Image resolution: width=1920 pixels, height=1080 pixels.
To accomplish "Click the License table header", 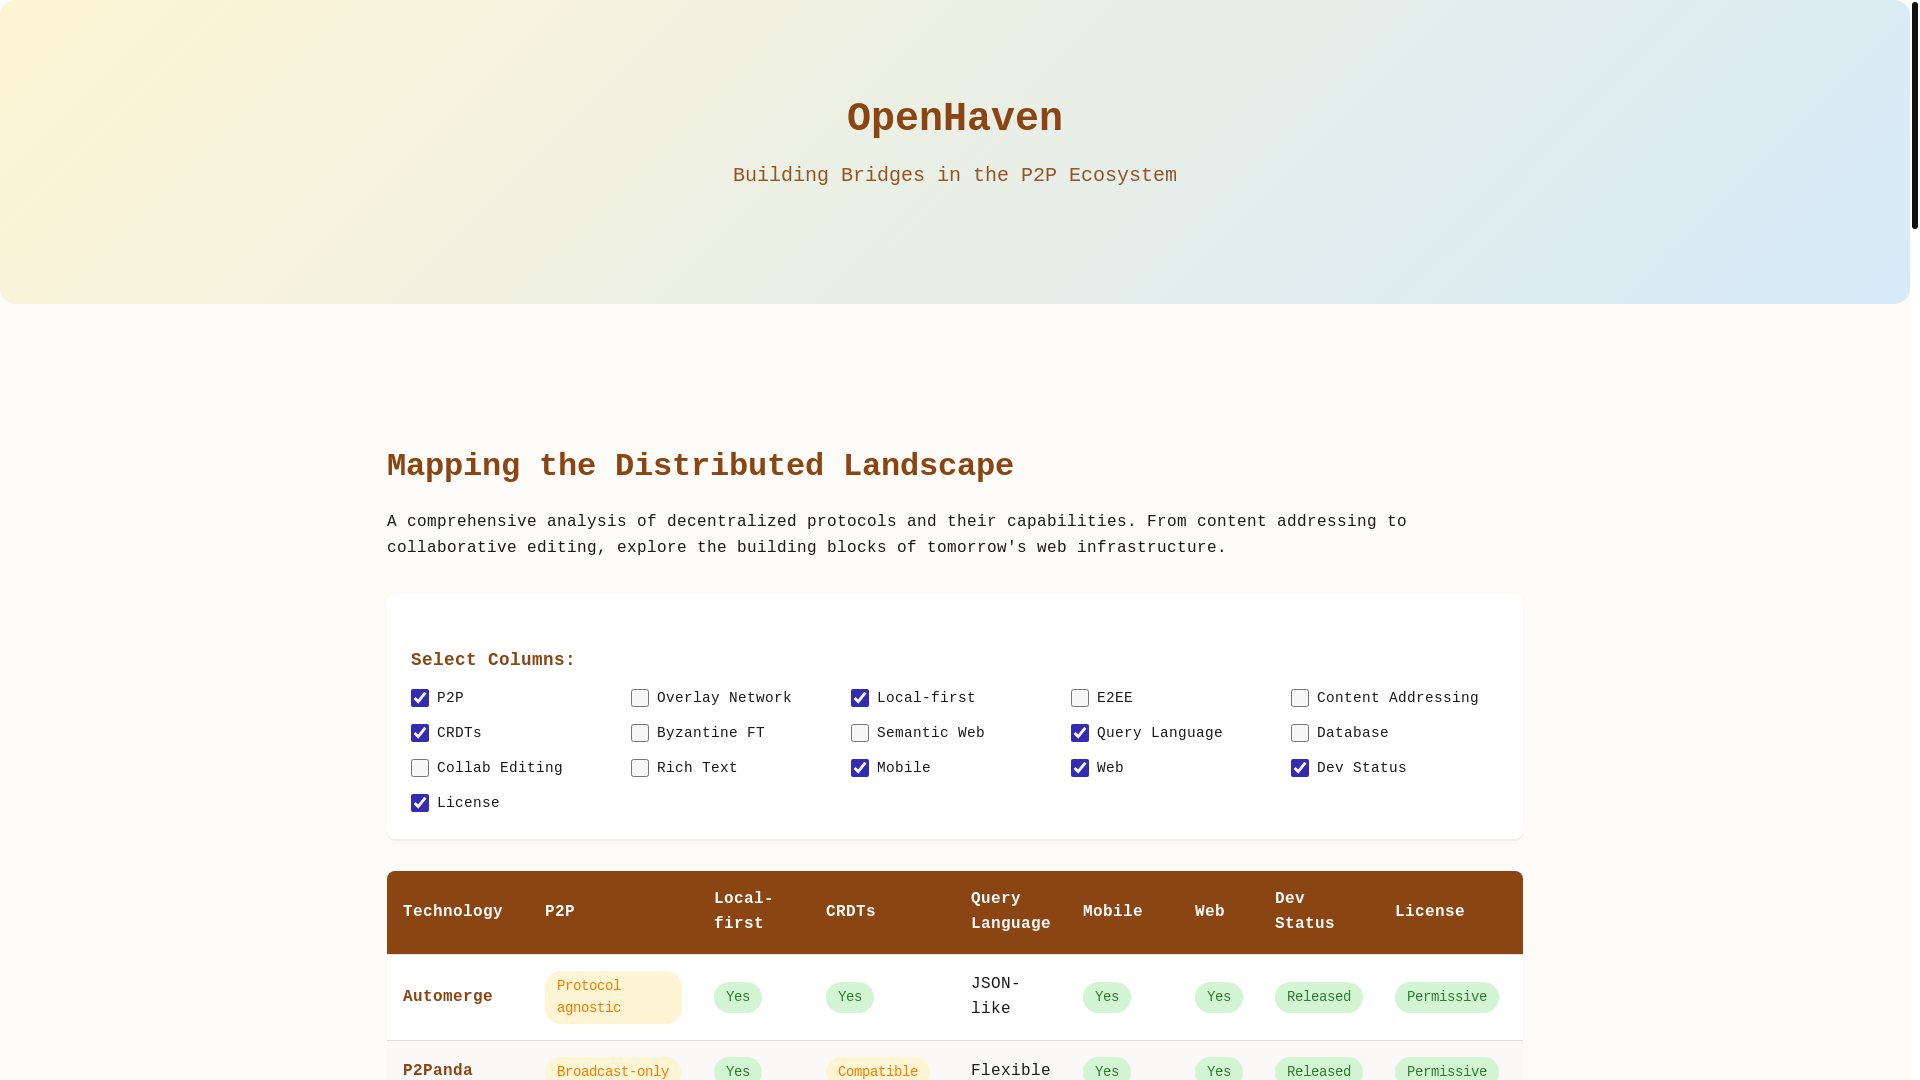I will (x=1451, y=912).
